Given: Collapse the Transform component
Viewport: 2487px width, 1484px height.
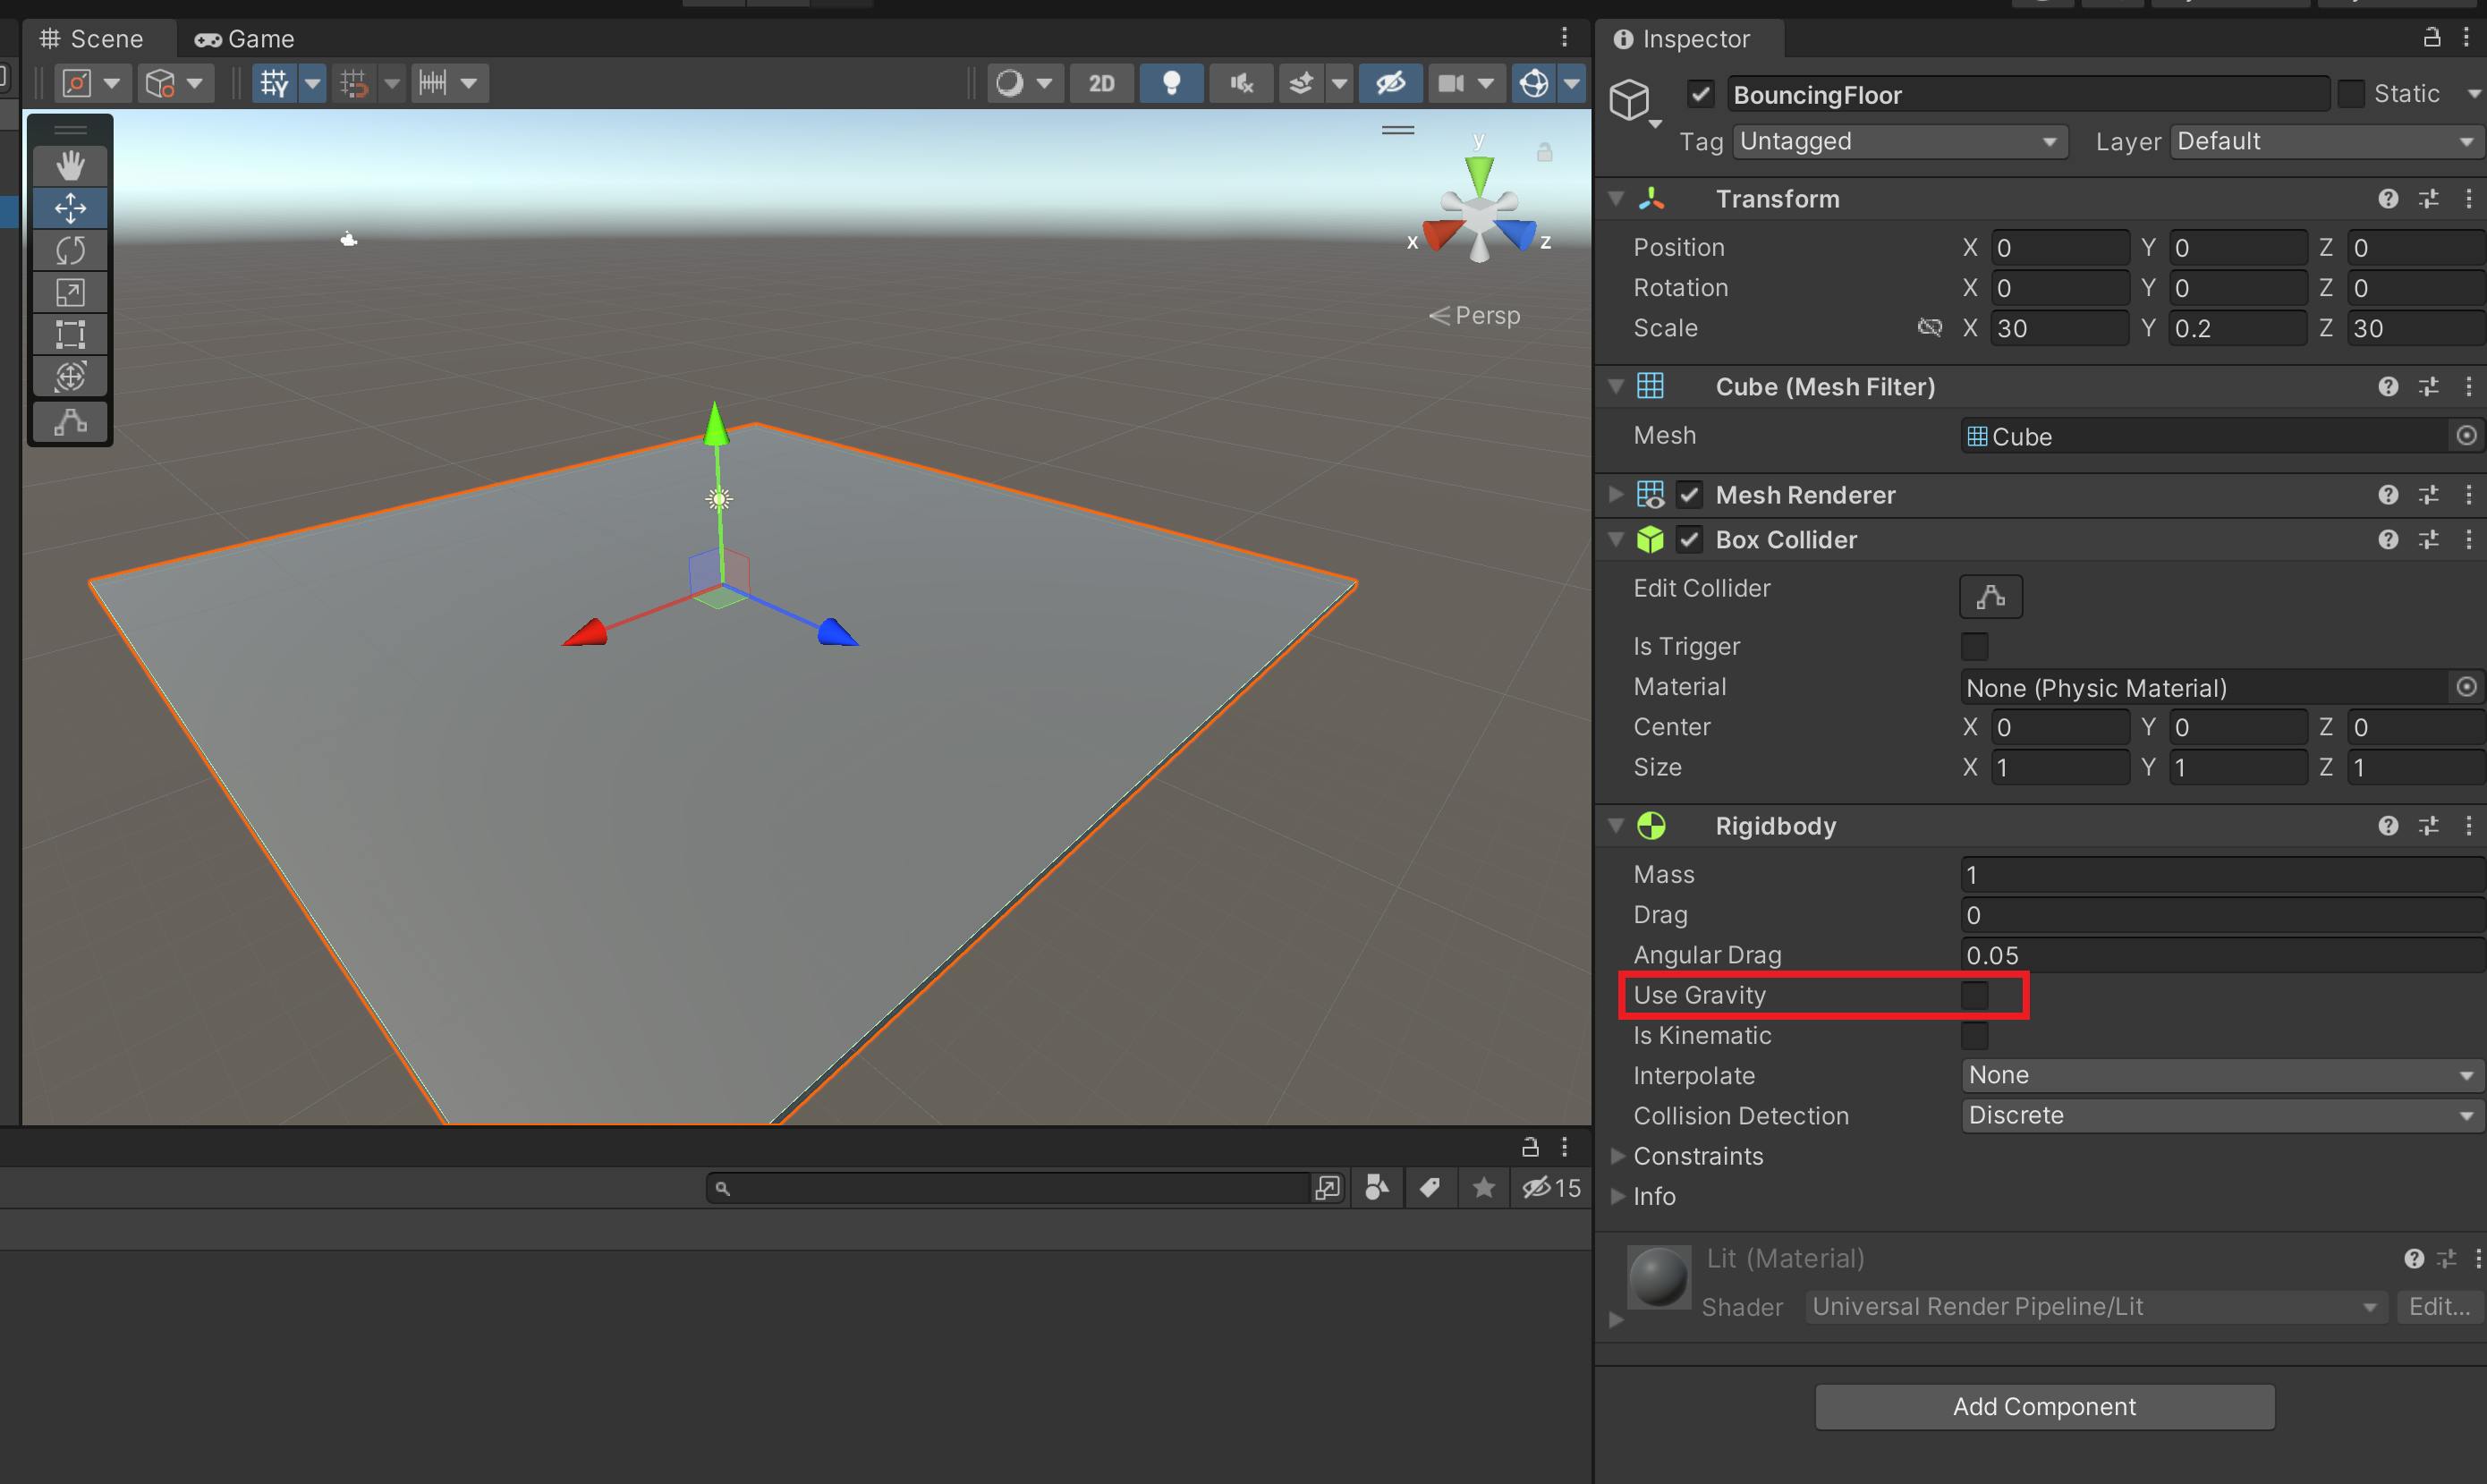Looking at the screenshot, I should (1615, 199).
